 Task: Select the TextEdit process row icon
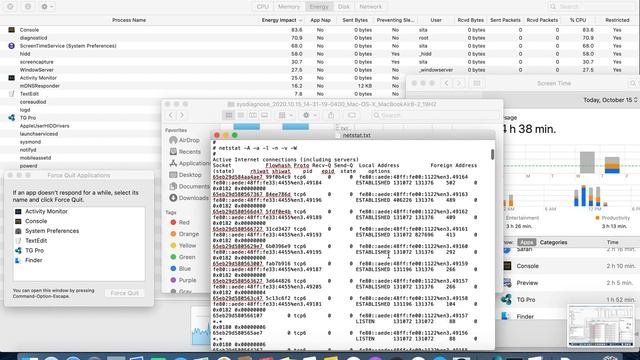point(11,93)
